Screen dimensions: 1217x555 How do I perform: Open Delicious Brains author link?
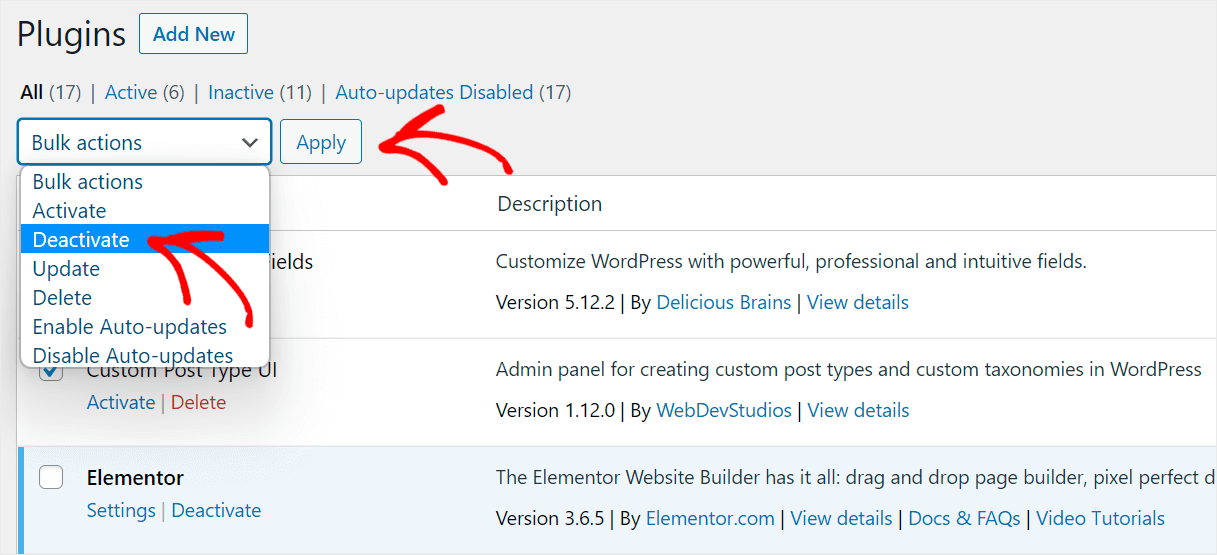pos(724,302)
